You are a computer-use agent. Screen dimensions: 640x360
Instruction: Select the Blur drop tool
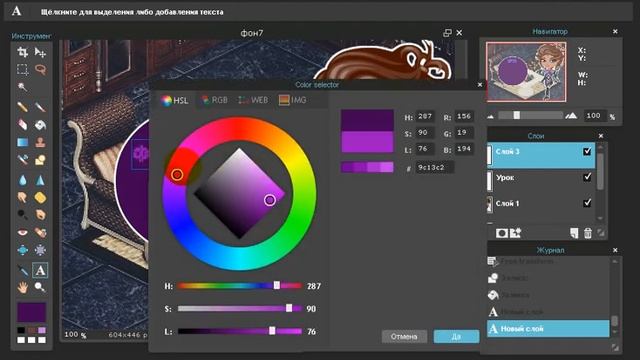[22, 180]
